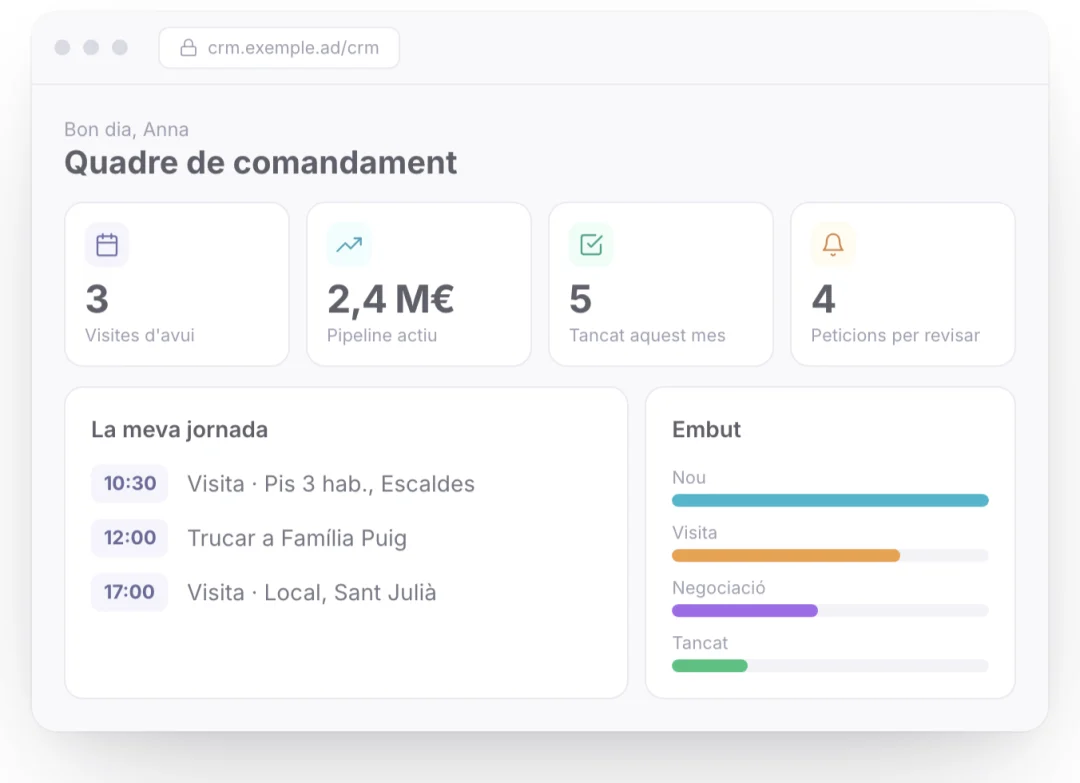The image size is (1080, 783).
Task: Click the checkmark icon on Tancat aquest mes card
Action: coord(591,244)
